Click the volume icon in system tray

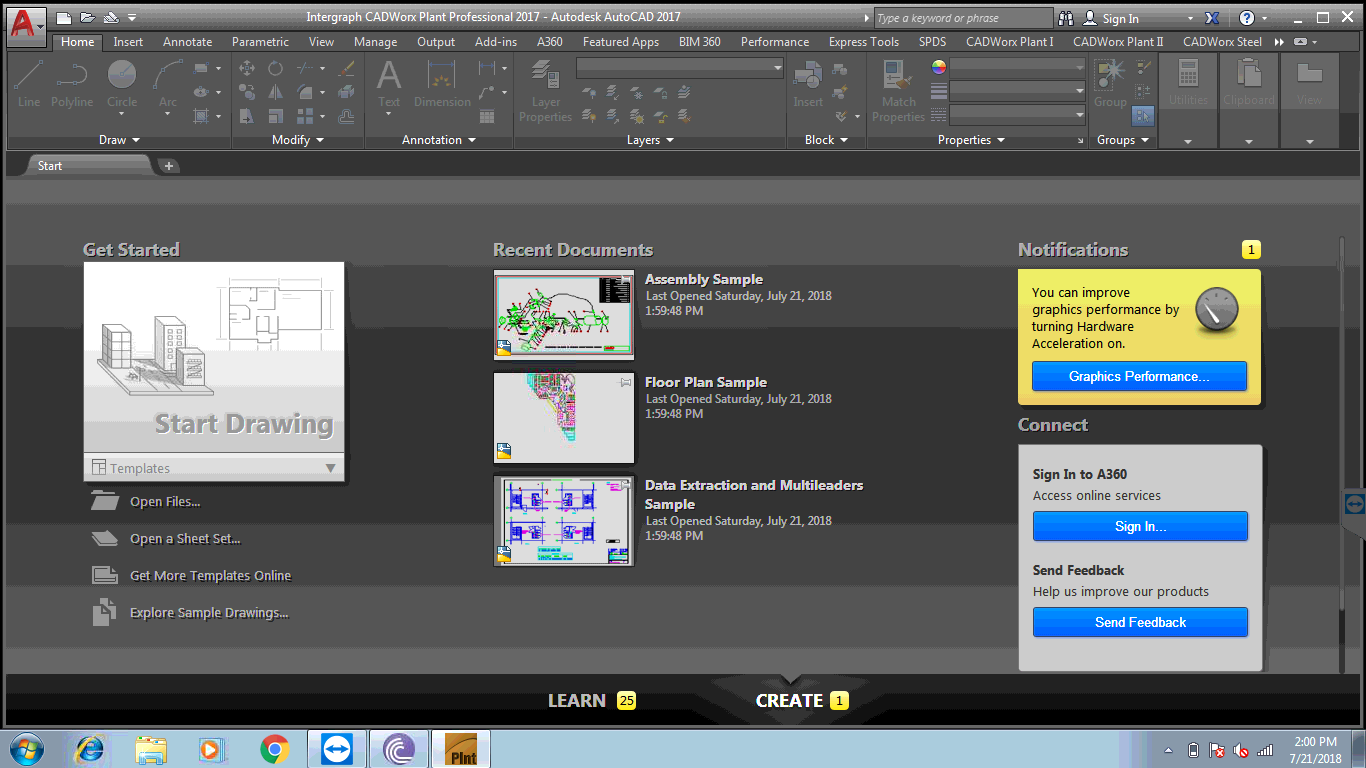click(1241, 750)
